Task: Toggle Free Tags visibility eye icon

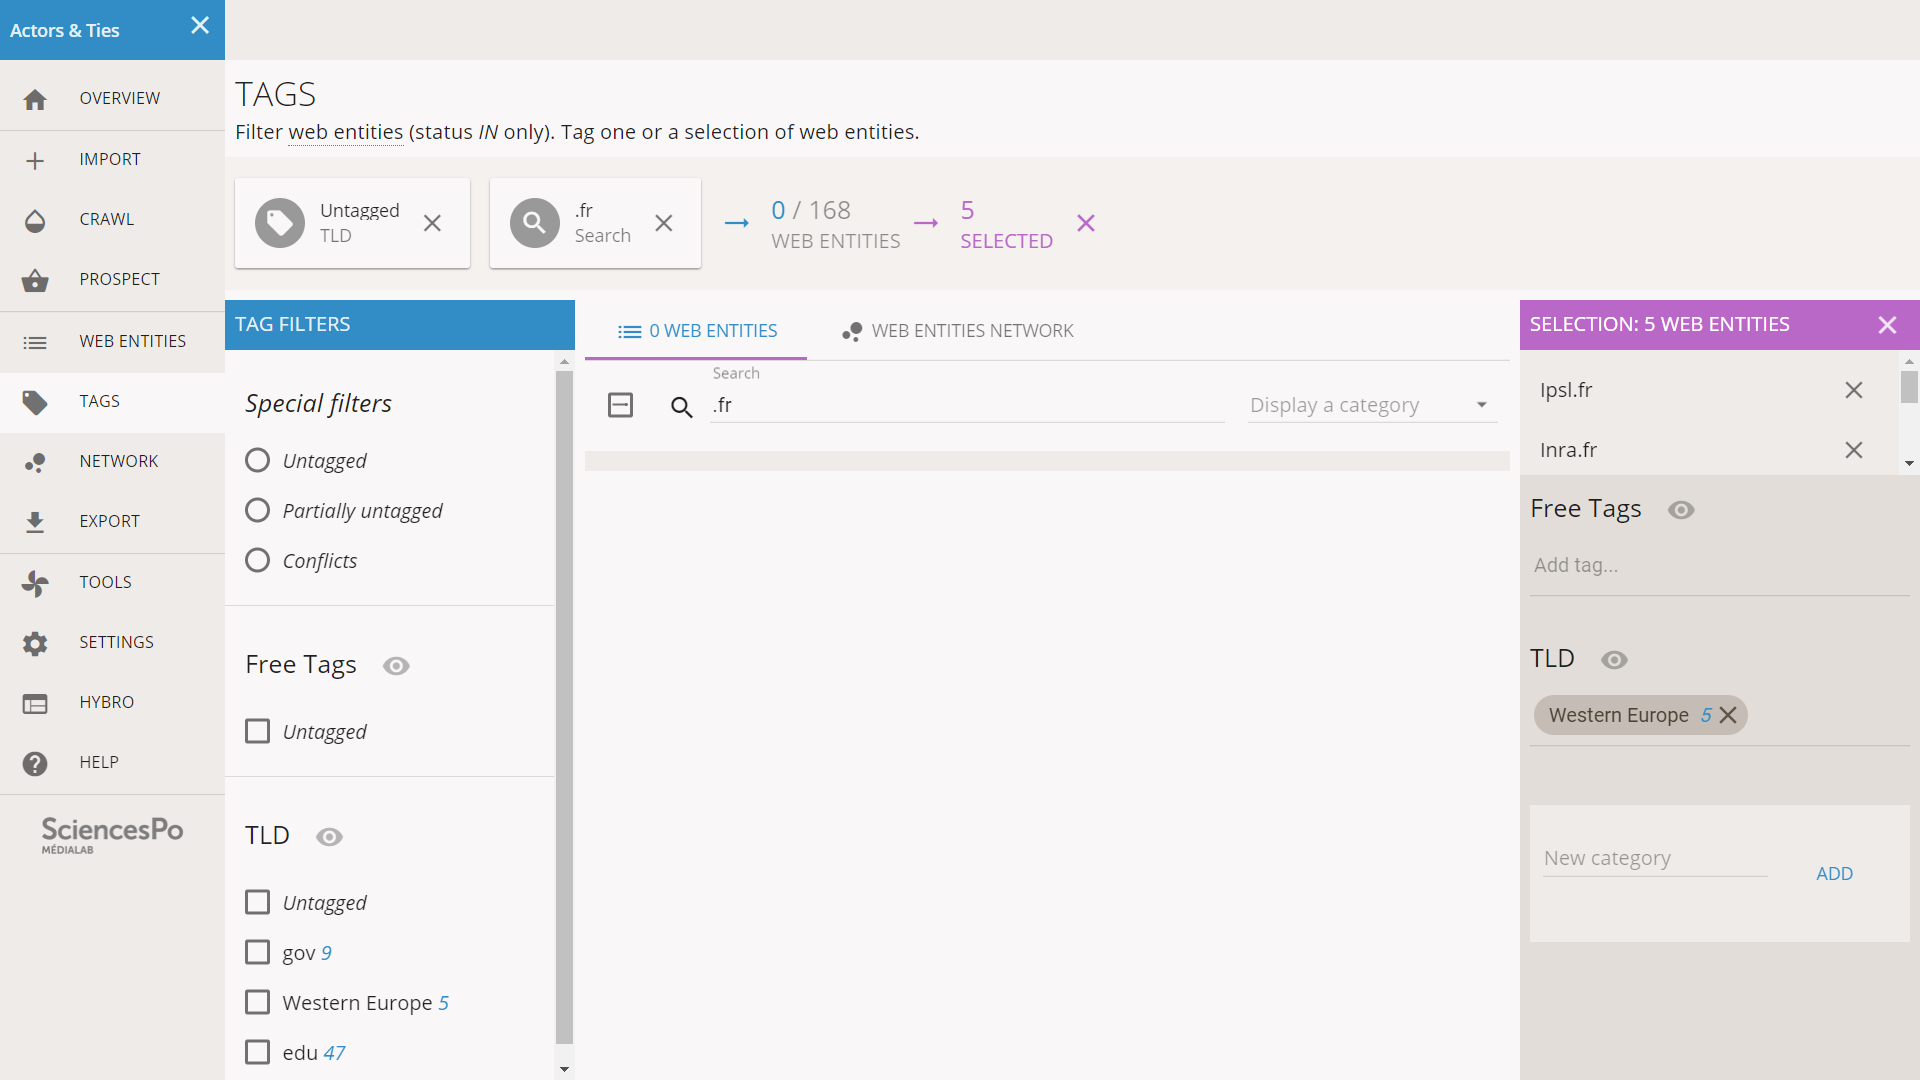Action: pyautogui.click(x=394, y=665)
